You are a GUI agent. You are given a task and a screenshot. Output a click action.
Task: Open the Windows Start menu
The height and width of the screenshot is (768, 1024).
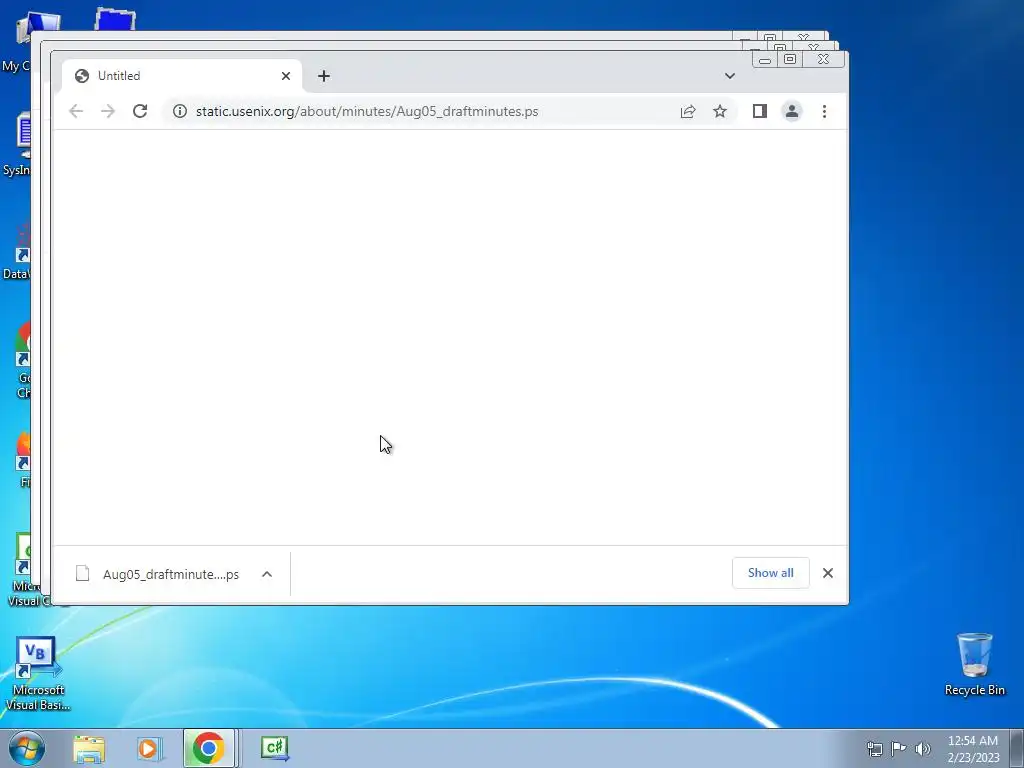click(27, 748)
